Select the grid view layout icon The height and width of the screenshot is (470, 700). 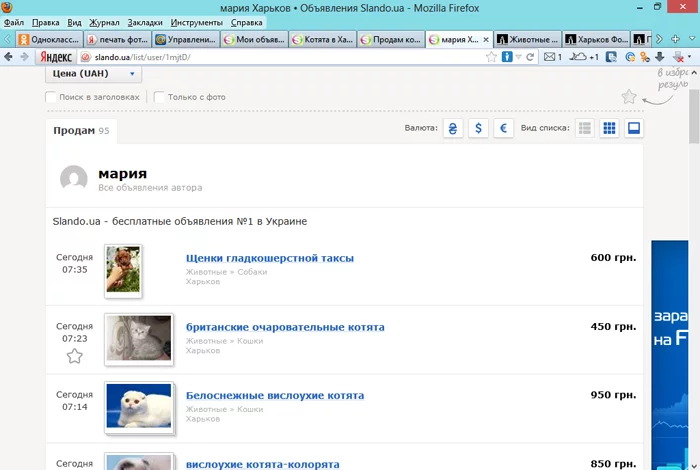point(609,128)
